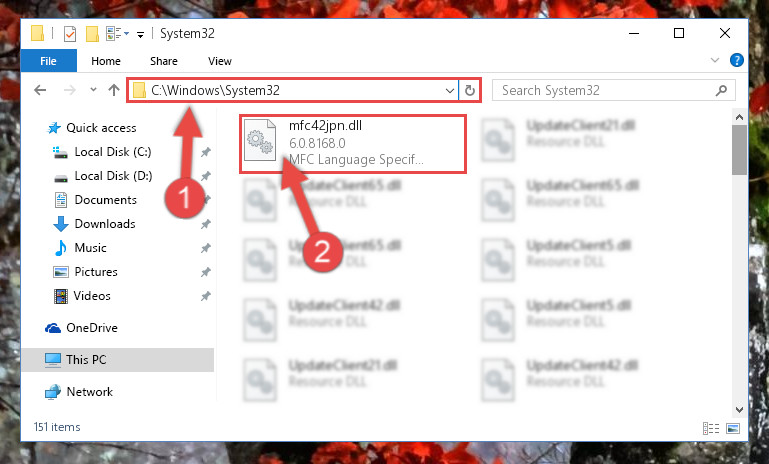The height and width of the screenshot is (464, 769).
Task: Switch to the View ribbon tab
Action: point(220,61)
